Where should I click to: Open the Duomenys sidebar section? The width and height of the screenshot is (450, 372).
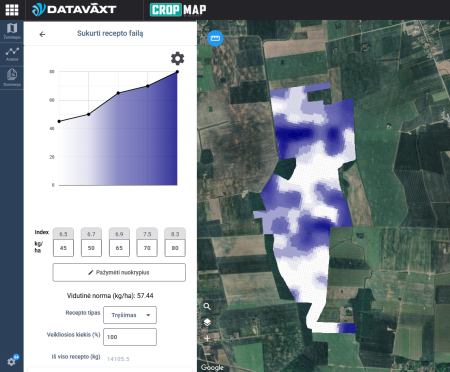click(x=12, y=77)
